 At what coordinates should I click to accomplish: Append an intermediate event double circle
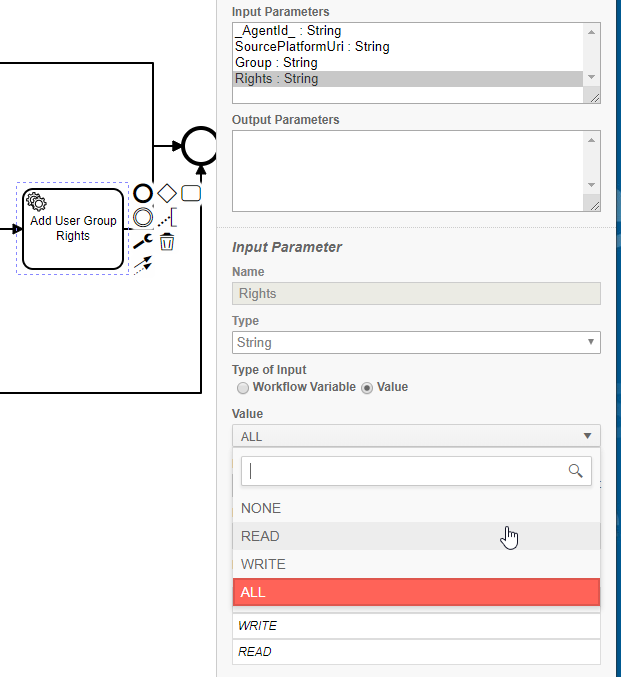point(143,217)
